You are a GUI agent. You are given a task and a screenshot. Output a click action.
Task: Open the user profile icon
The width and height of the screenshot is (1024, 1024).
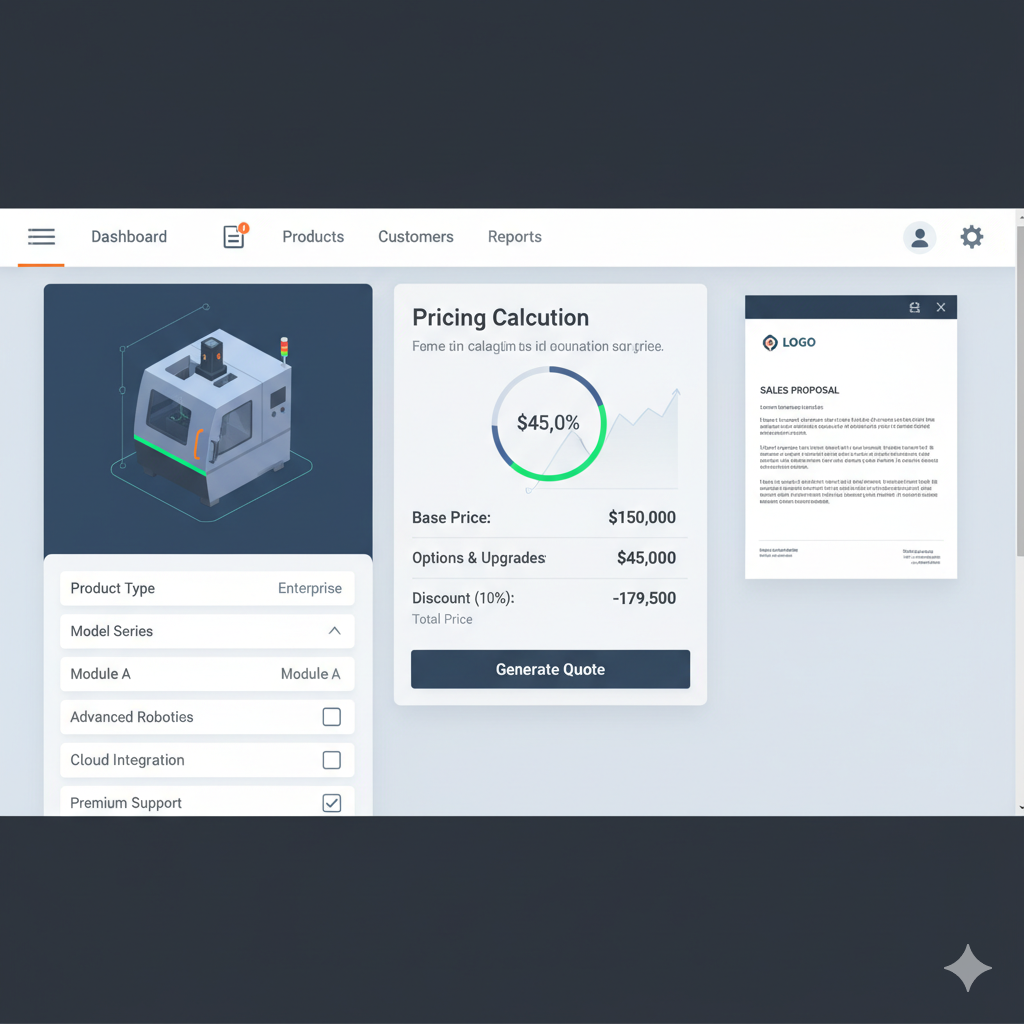click(x=919, y=237)
